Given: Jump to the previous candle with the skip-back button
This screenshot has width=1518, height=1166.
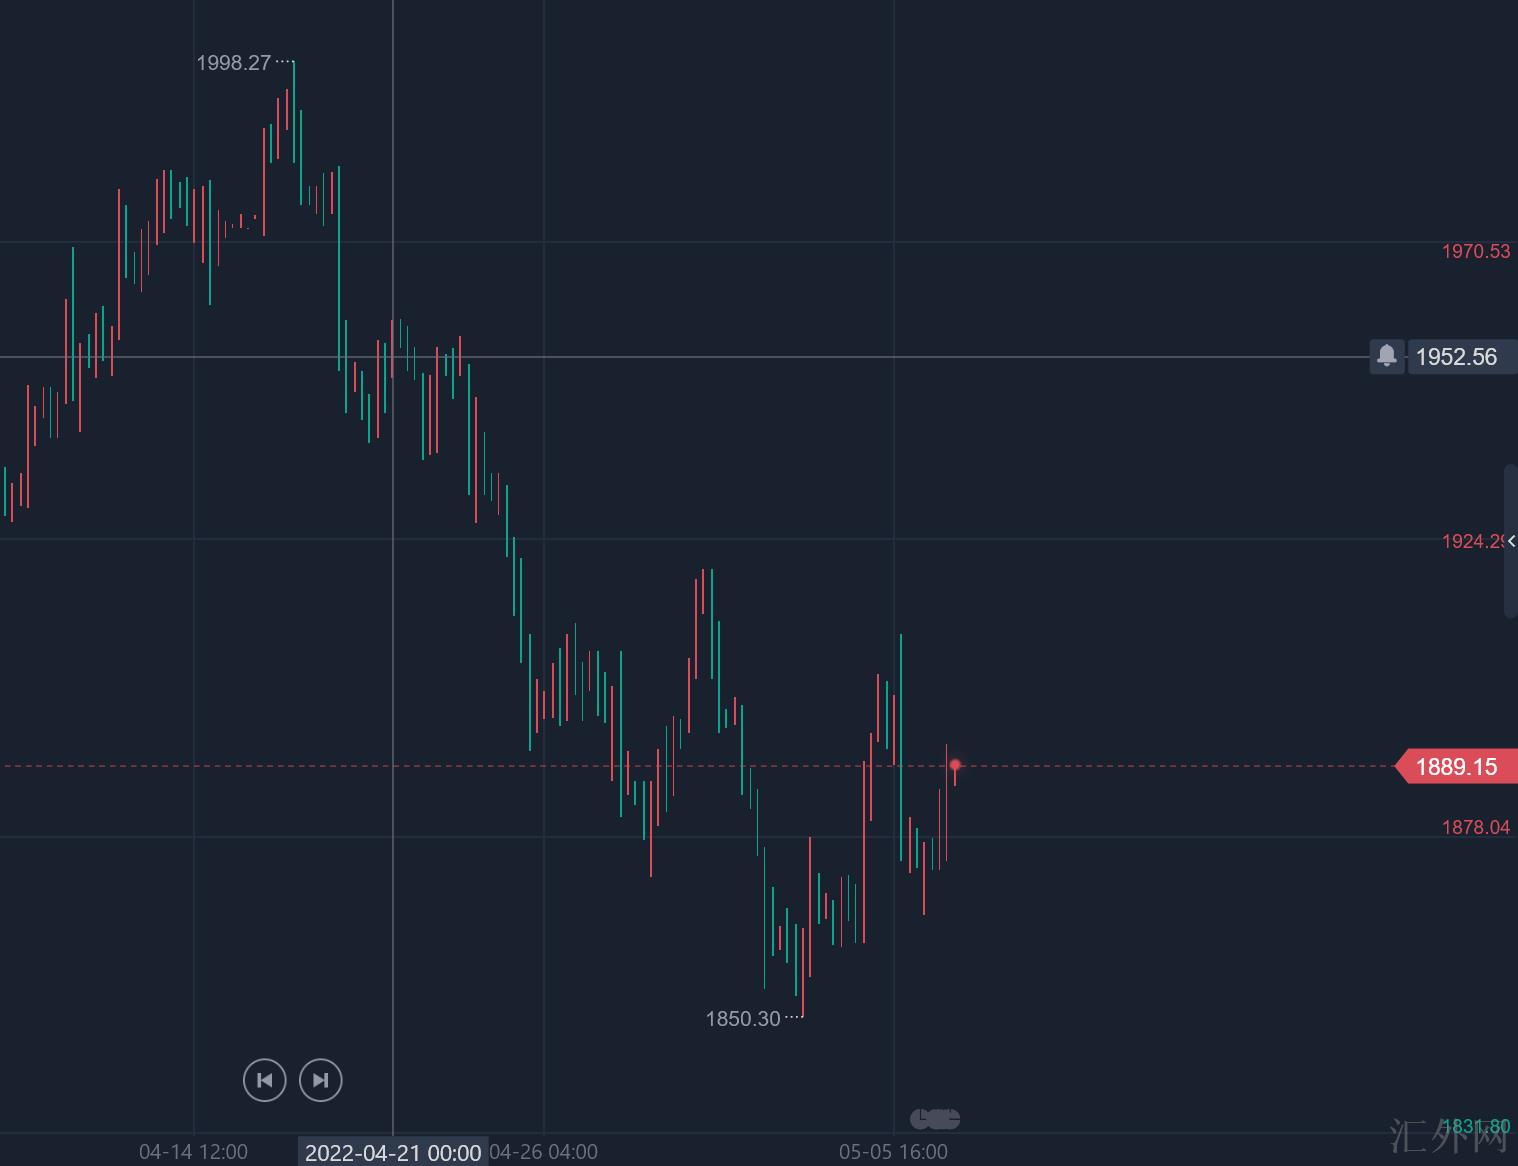Looking at the screenshot, I should tap(265, 1080).
